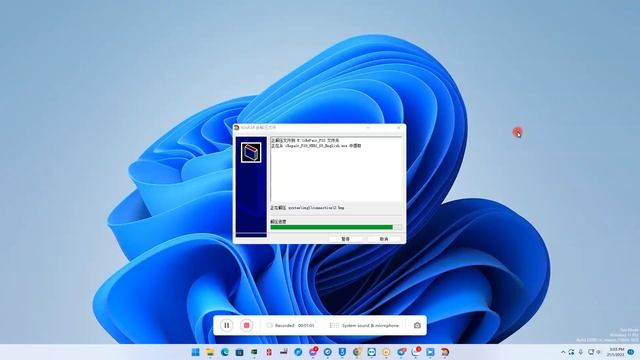Launch Microsoft Edge from the taskbar
The height and width of the screenshot is (360, 640).
pyautogui.click(x=225, y=352)
